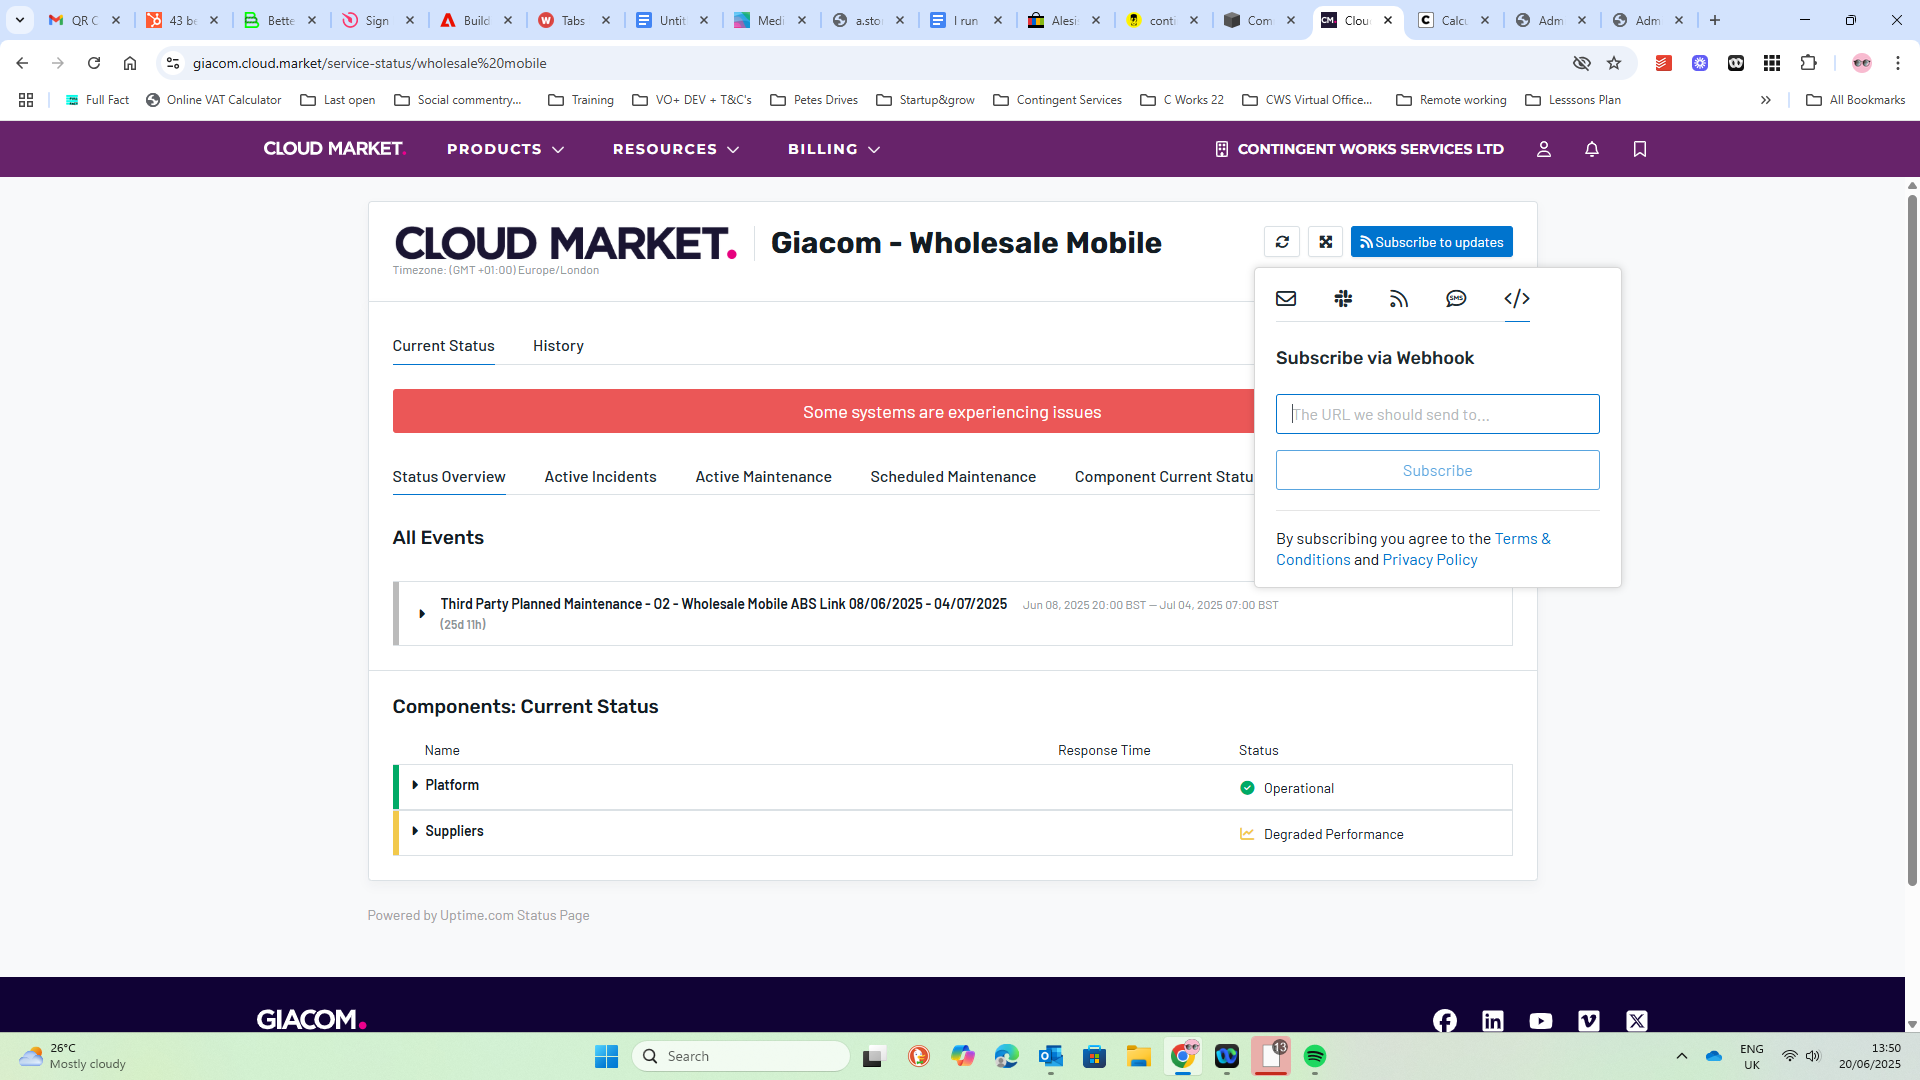Select the RSS feed subscription icon

[x=1399, y=298]
